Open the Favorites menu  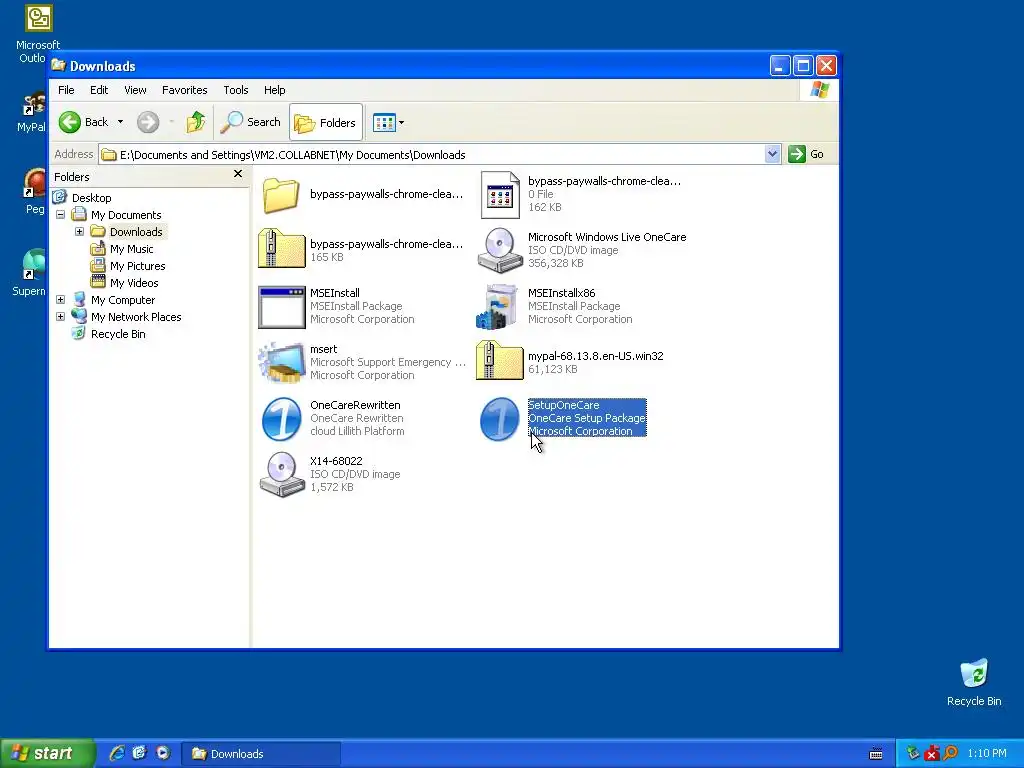tap(184, 90)
